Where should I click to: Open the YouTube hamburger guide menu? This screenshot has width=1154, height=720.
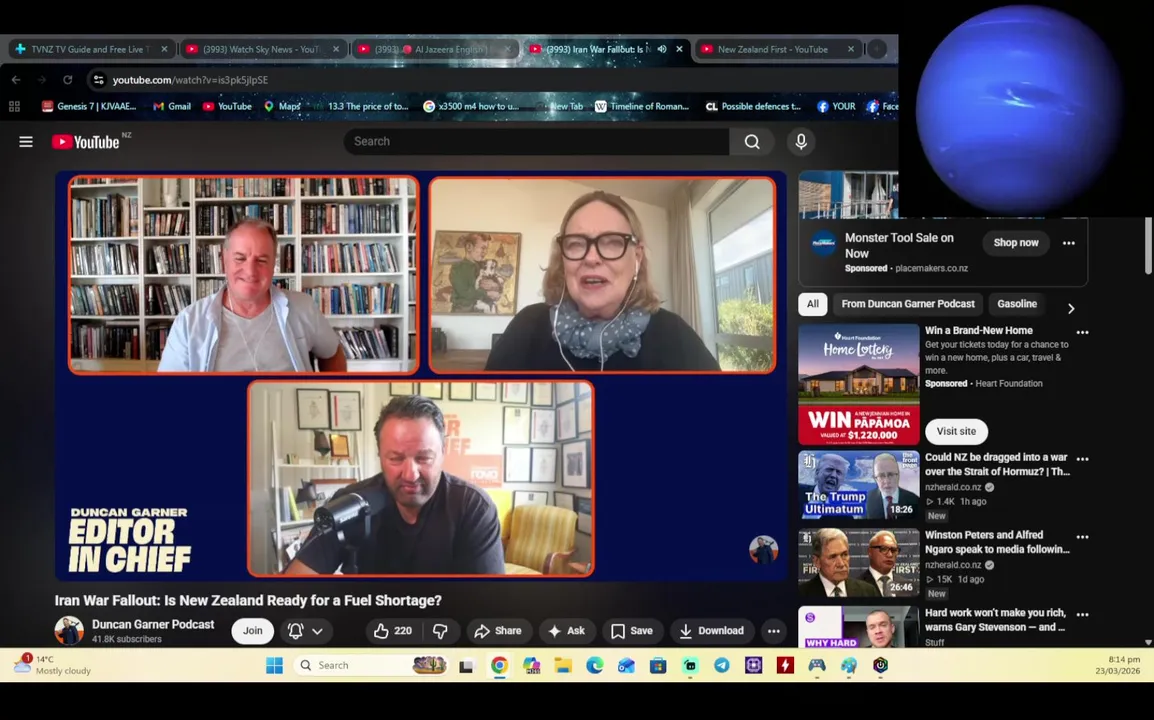26,141
